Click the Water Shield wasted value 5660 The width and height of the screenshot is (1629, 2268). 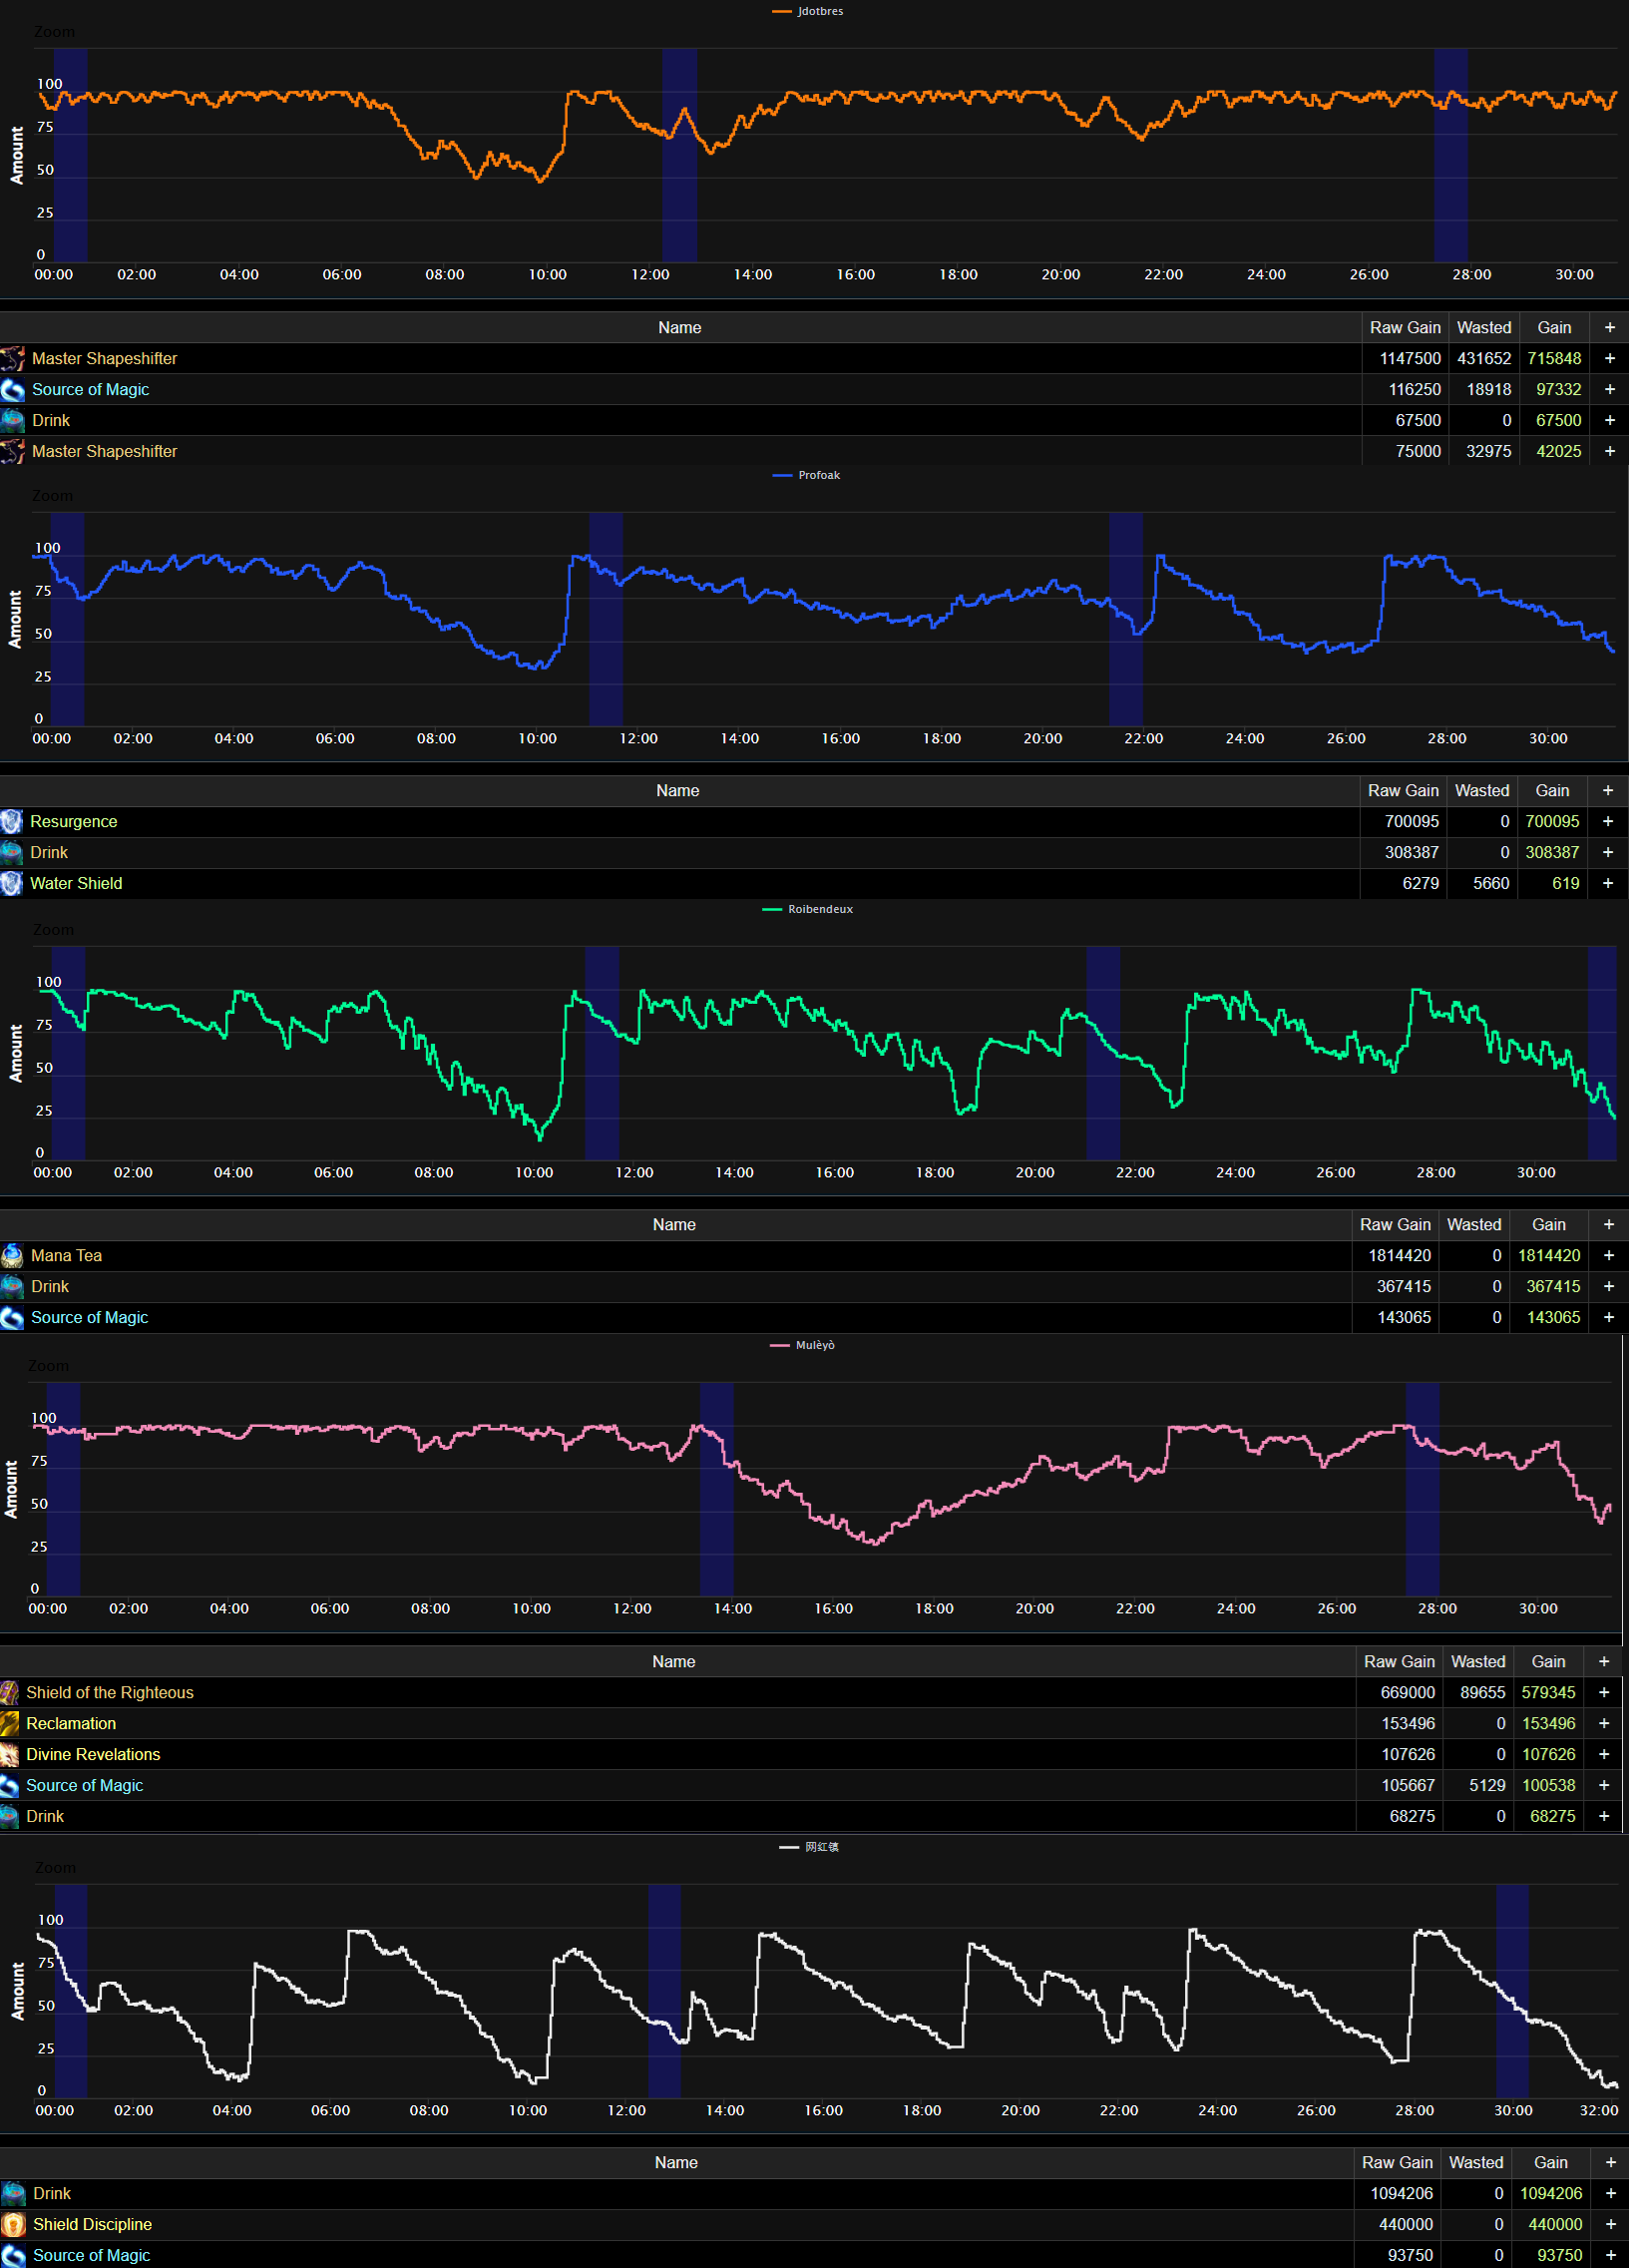pyautogui.click(x=1491, y=883)
